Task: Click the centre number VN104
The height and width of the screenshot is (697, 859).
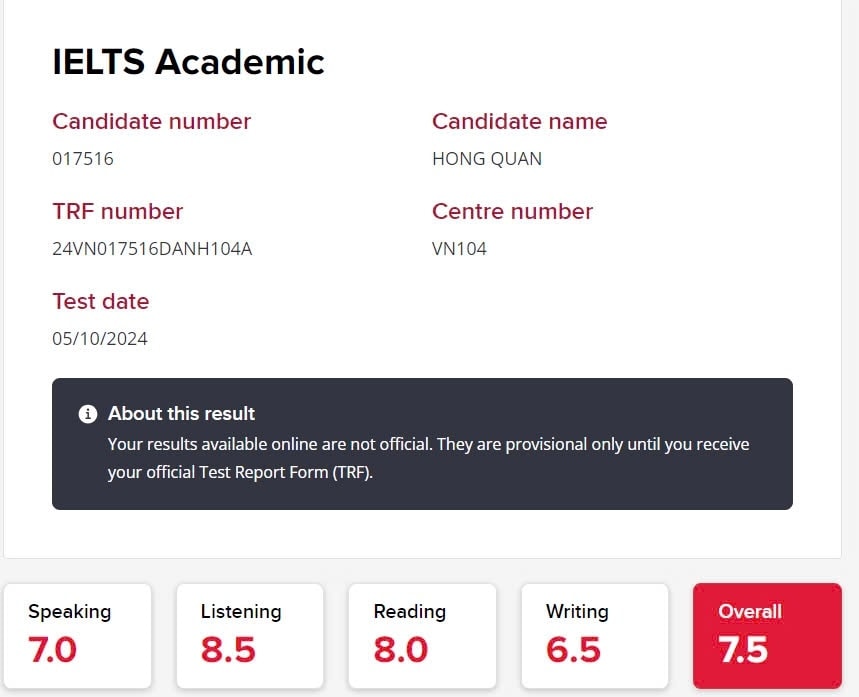Action: 459,249
